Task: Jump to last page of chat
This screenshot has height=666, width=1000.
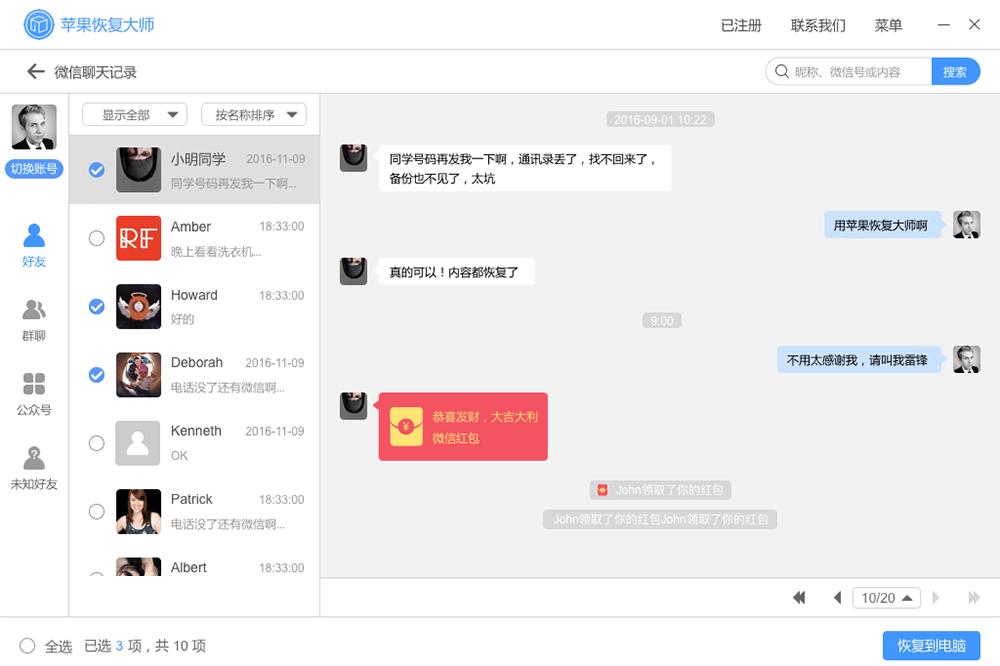Action: click(x=974, y=597)
